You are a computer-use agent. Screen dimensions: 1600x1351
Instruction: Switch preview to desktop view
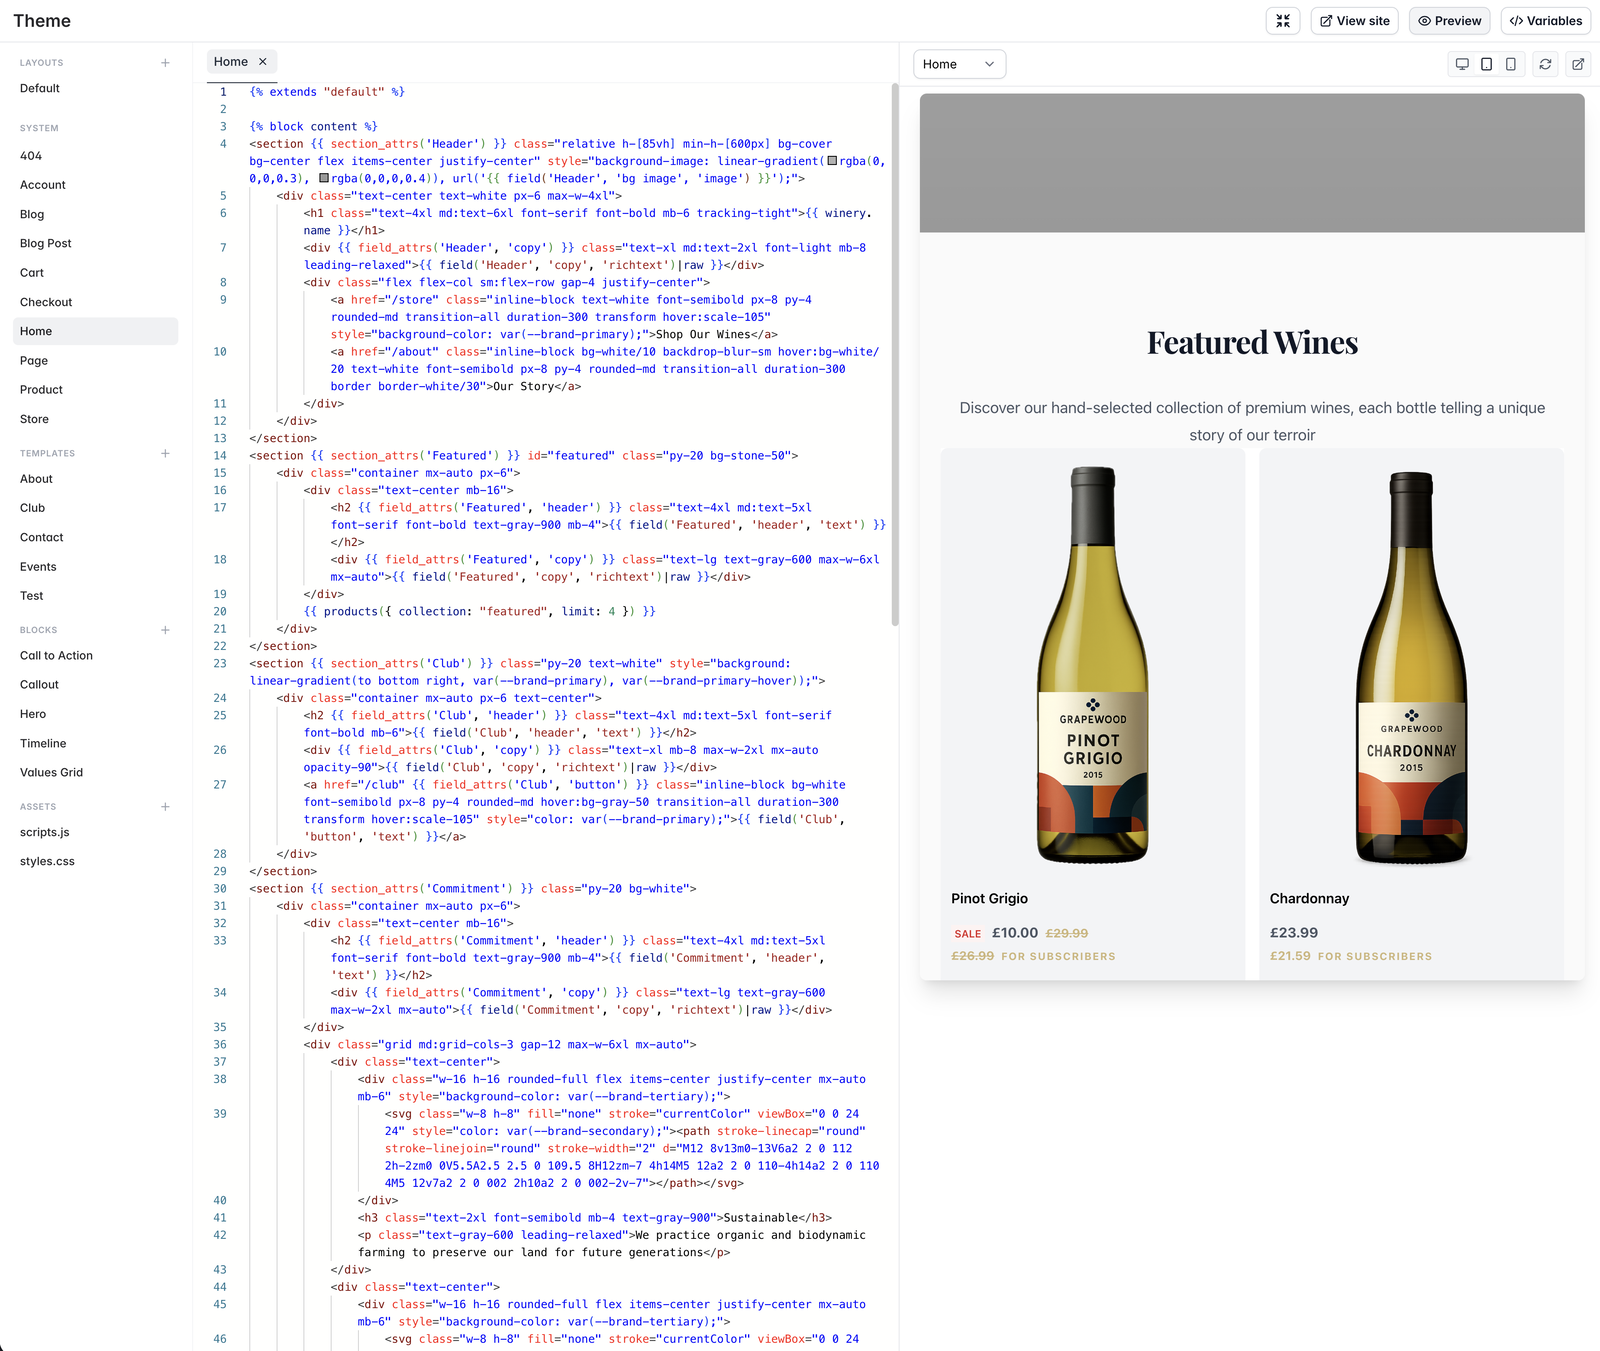click(x=1462, y=64)
